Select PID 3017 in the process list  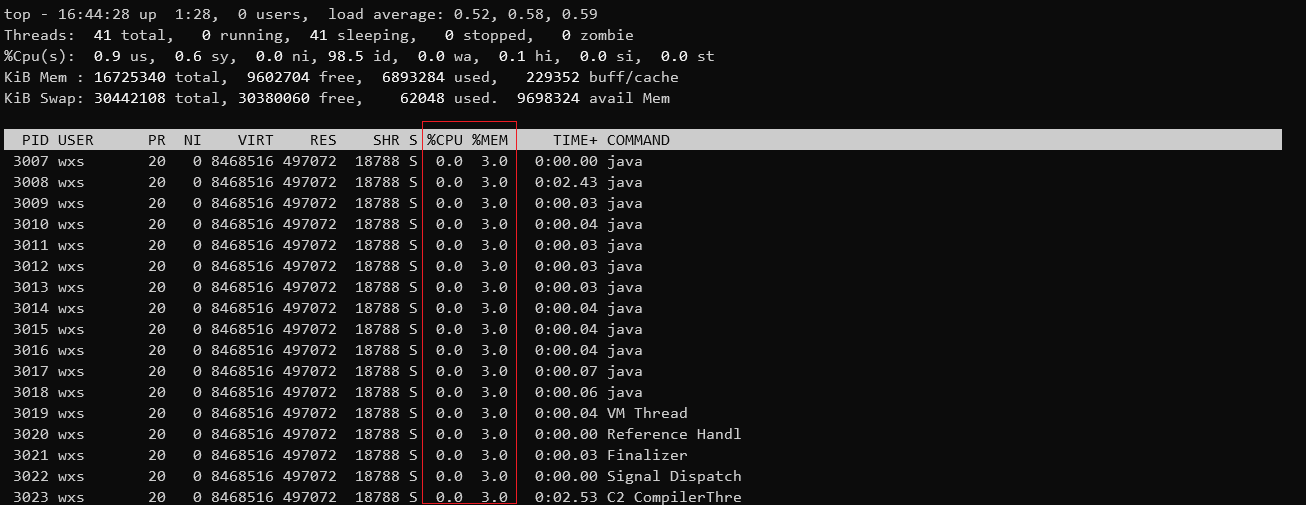click(x=31, y=371)
